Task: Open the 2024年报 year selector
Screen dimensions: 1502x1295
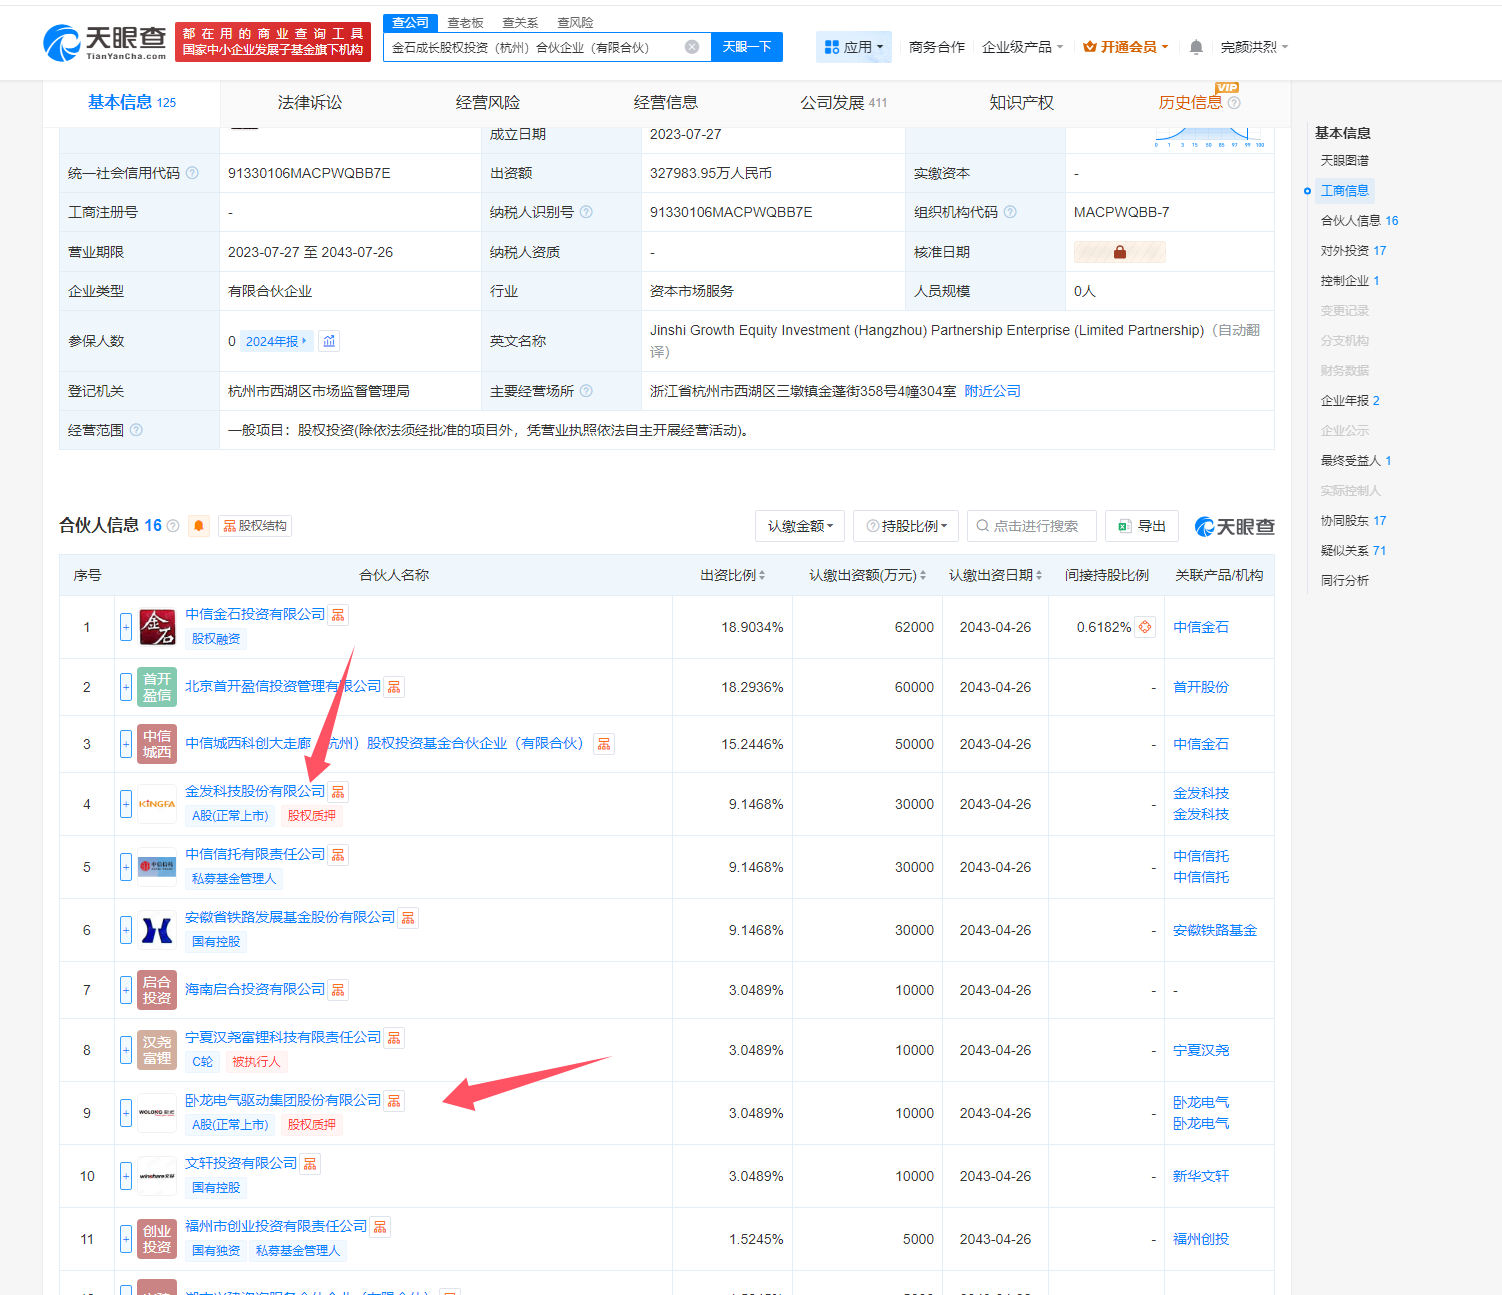Action: [277, 341]
